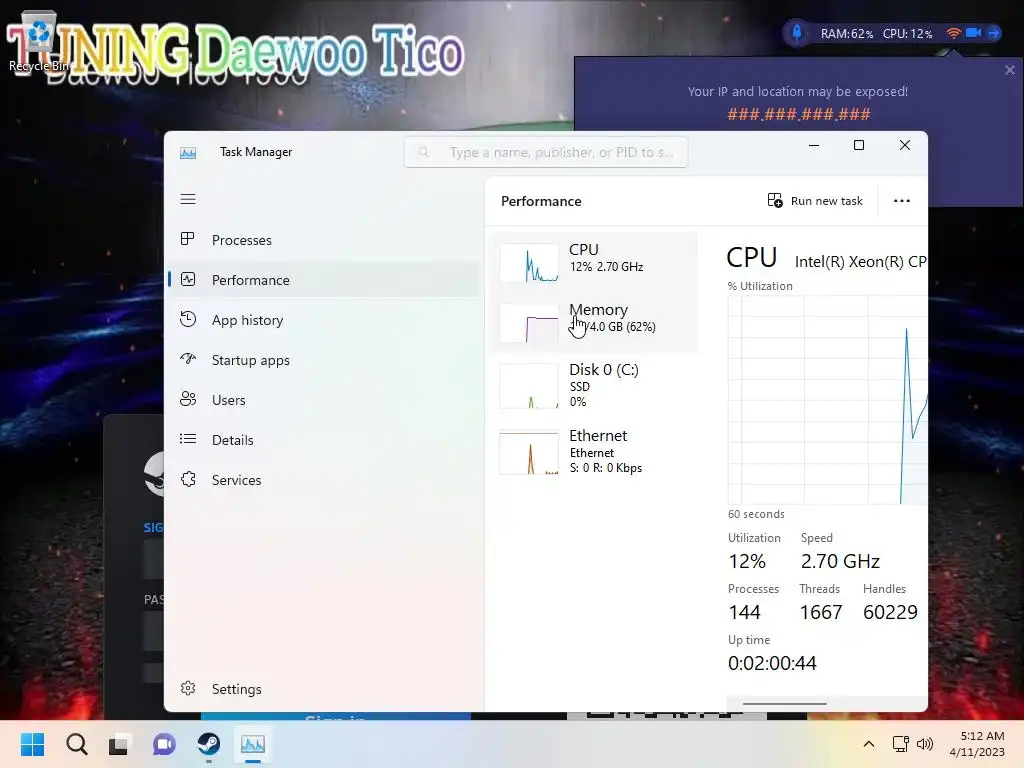Screen dimensions: 1024x768
Task: Maximize the Task Manager window
Action: click(859, 146)
